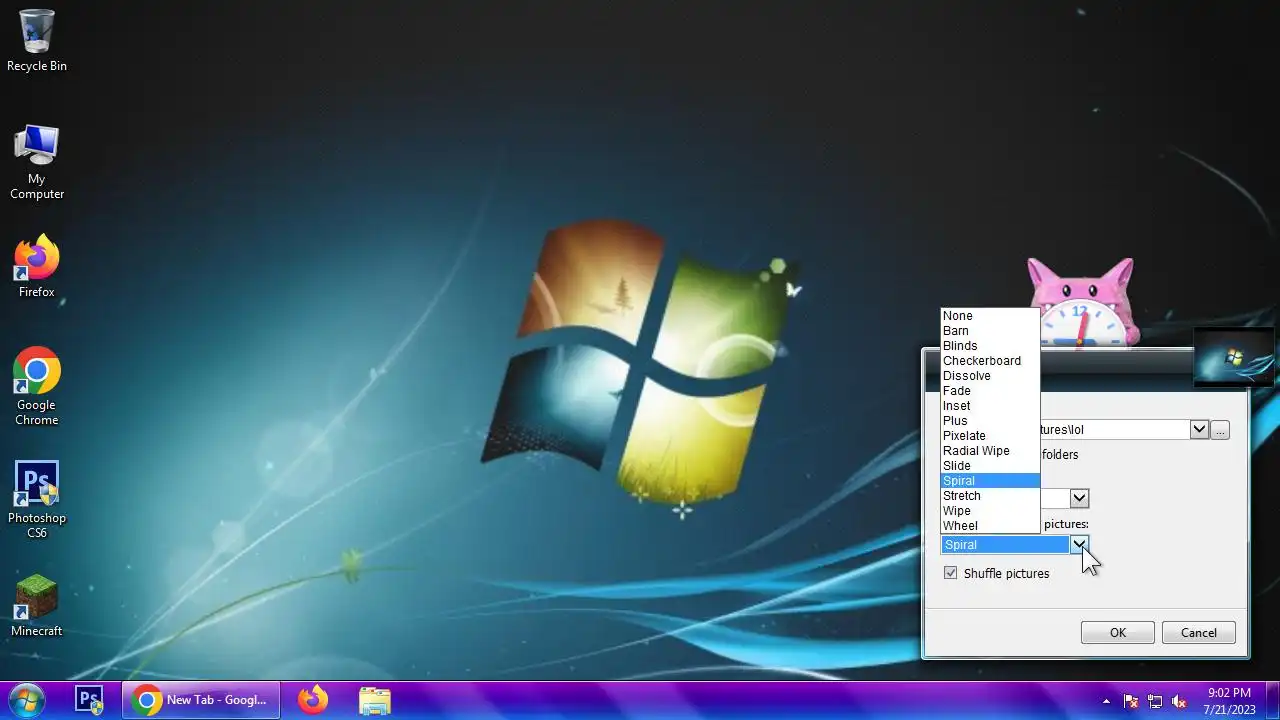Switch to New Tab Google Chrome taskbar button
This screenshot has width=1280, height=720.
pos(203,700)
